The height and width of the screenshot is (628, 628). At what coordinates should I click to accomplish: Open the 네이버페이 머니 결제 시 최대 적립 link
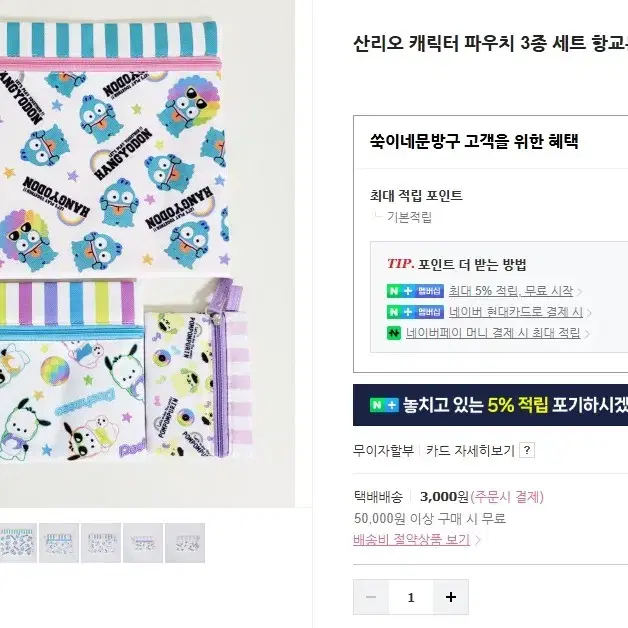[x=493, y=333]
